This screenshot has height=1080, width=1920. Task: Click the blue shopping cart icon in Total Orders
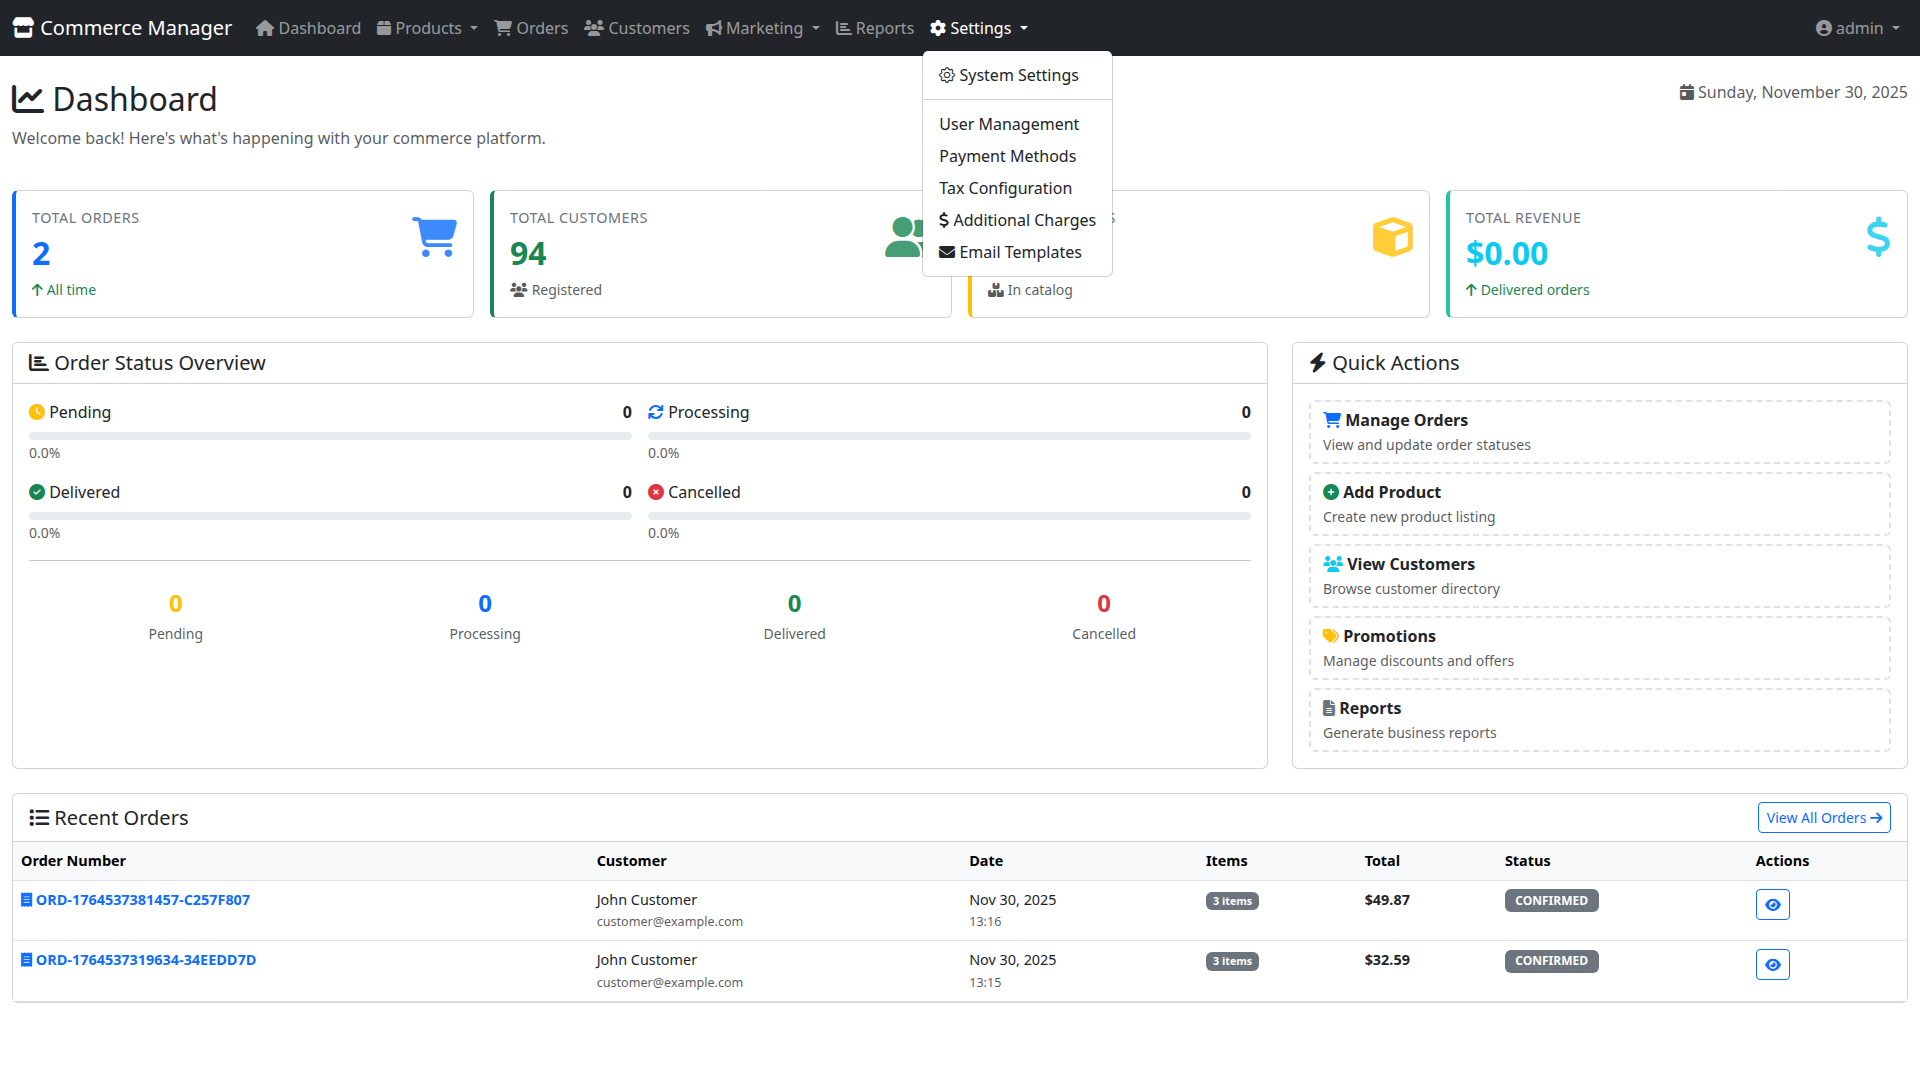tap(434, 238)
